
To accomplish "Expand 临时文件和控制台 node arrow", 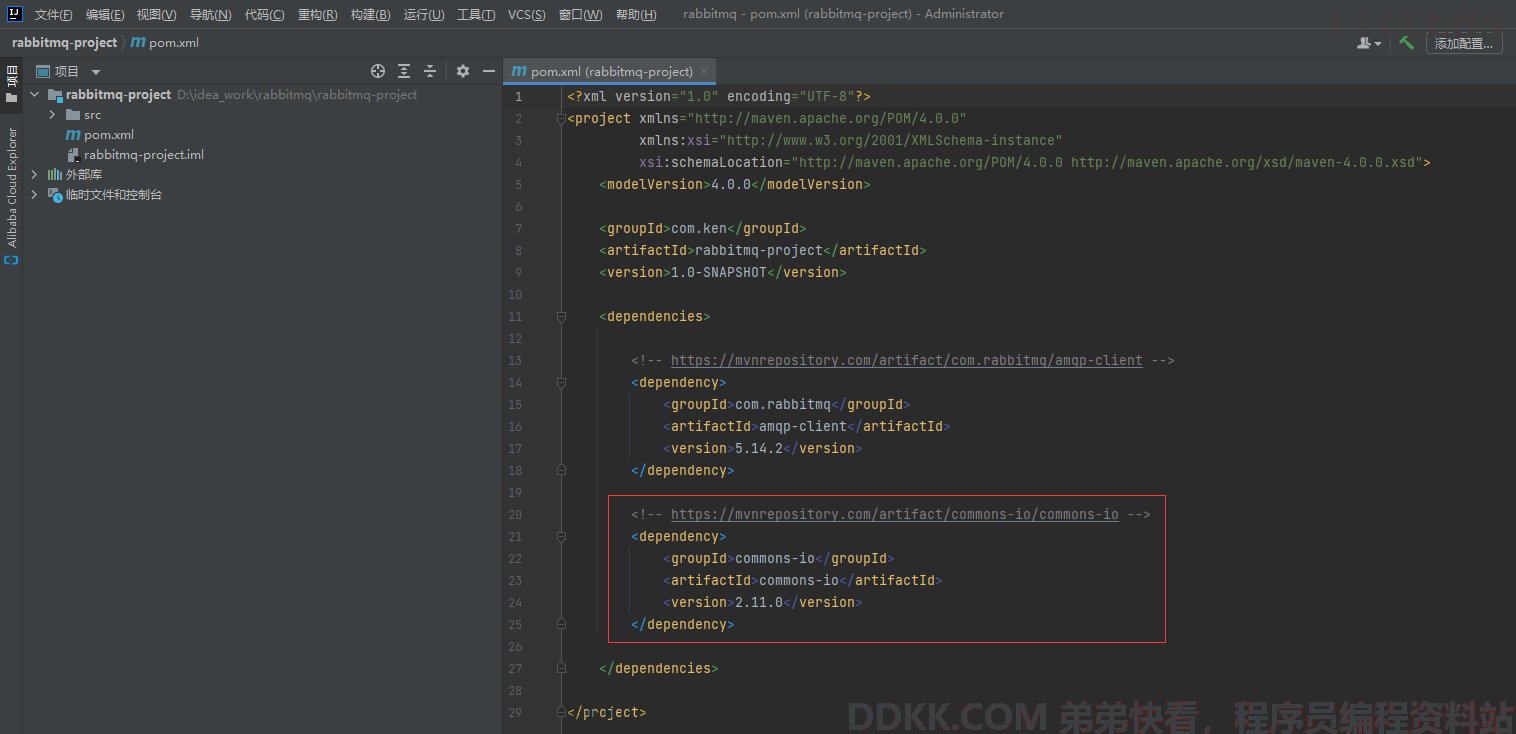I will pos(35,195).
